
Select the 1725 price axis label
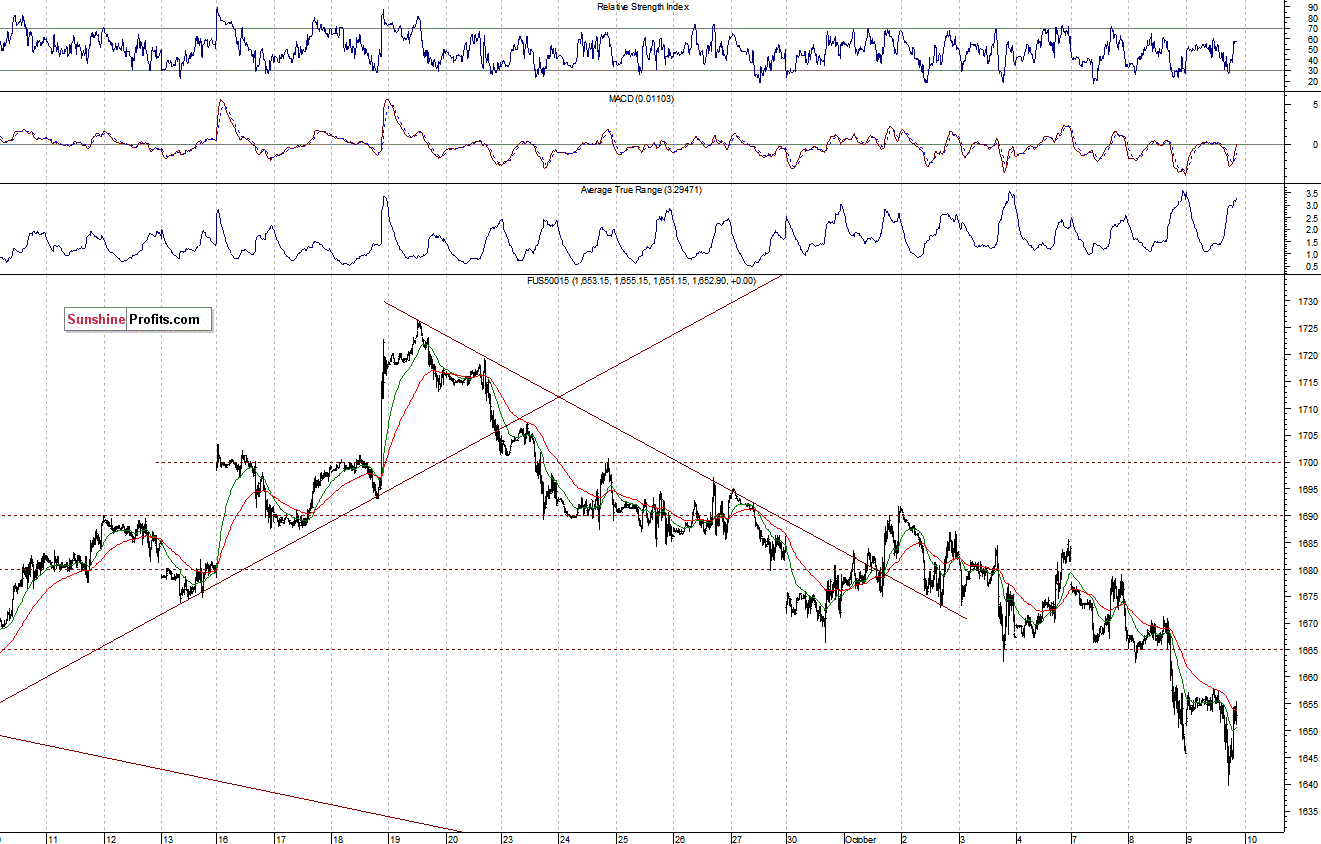tap(1309, 329)
